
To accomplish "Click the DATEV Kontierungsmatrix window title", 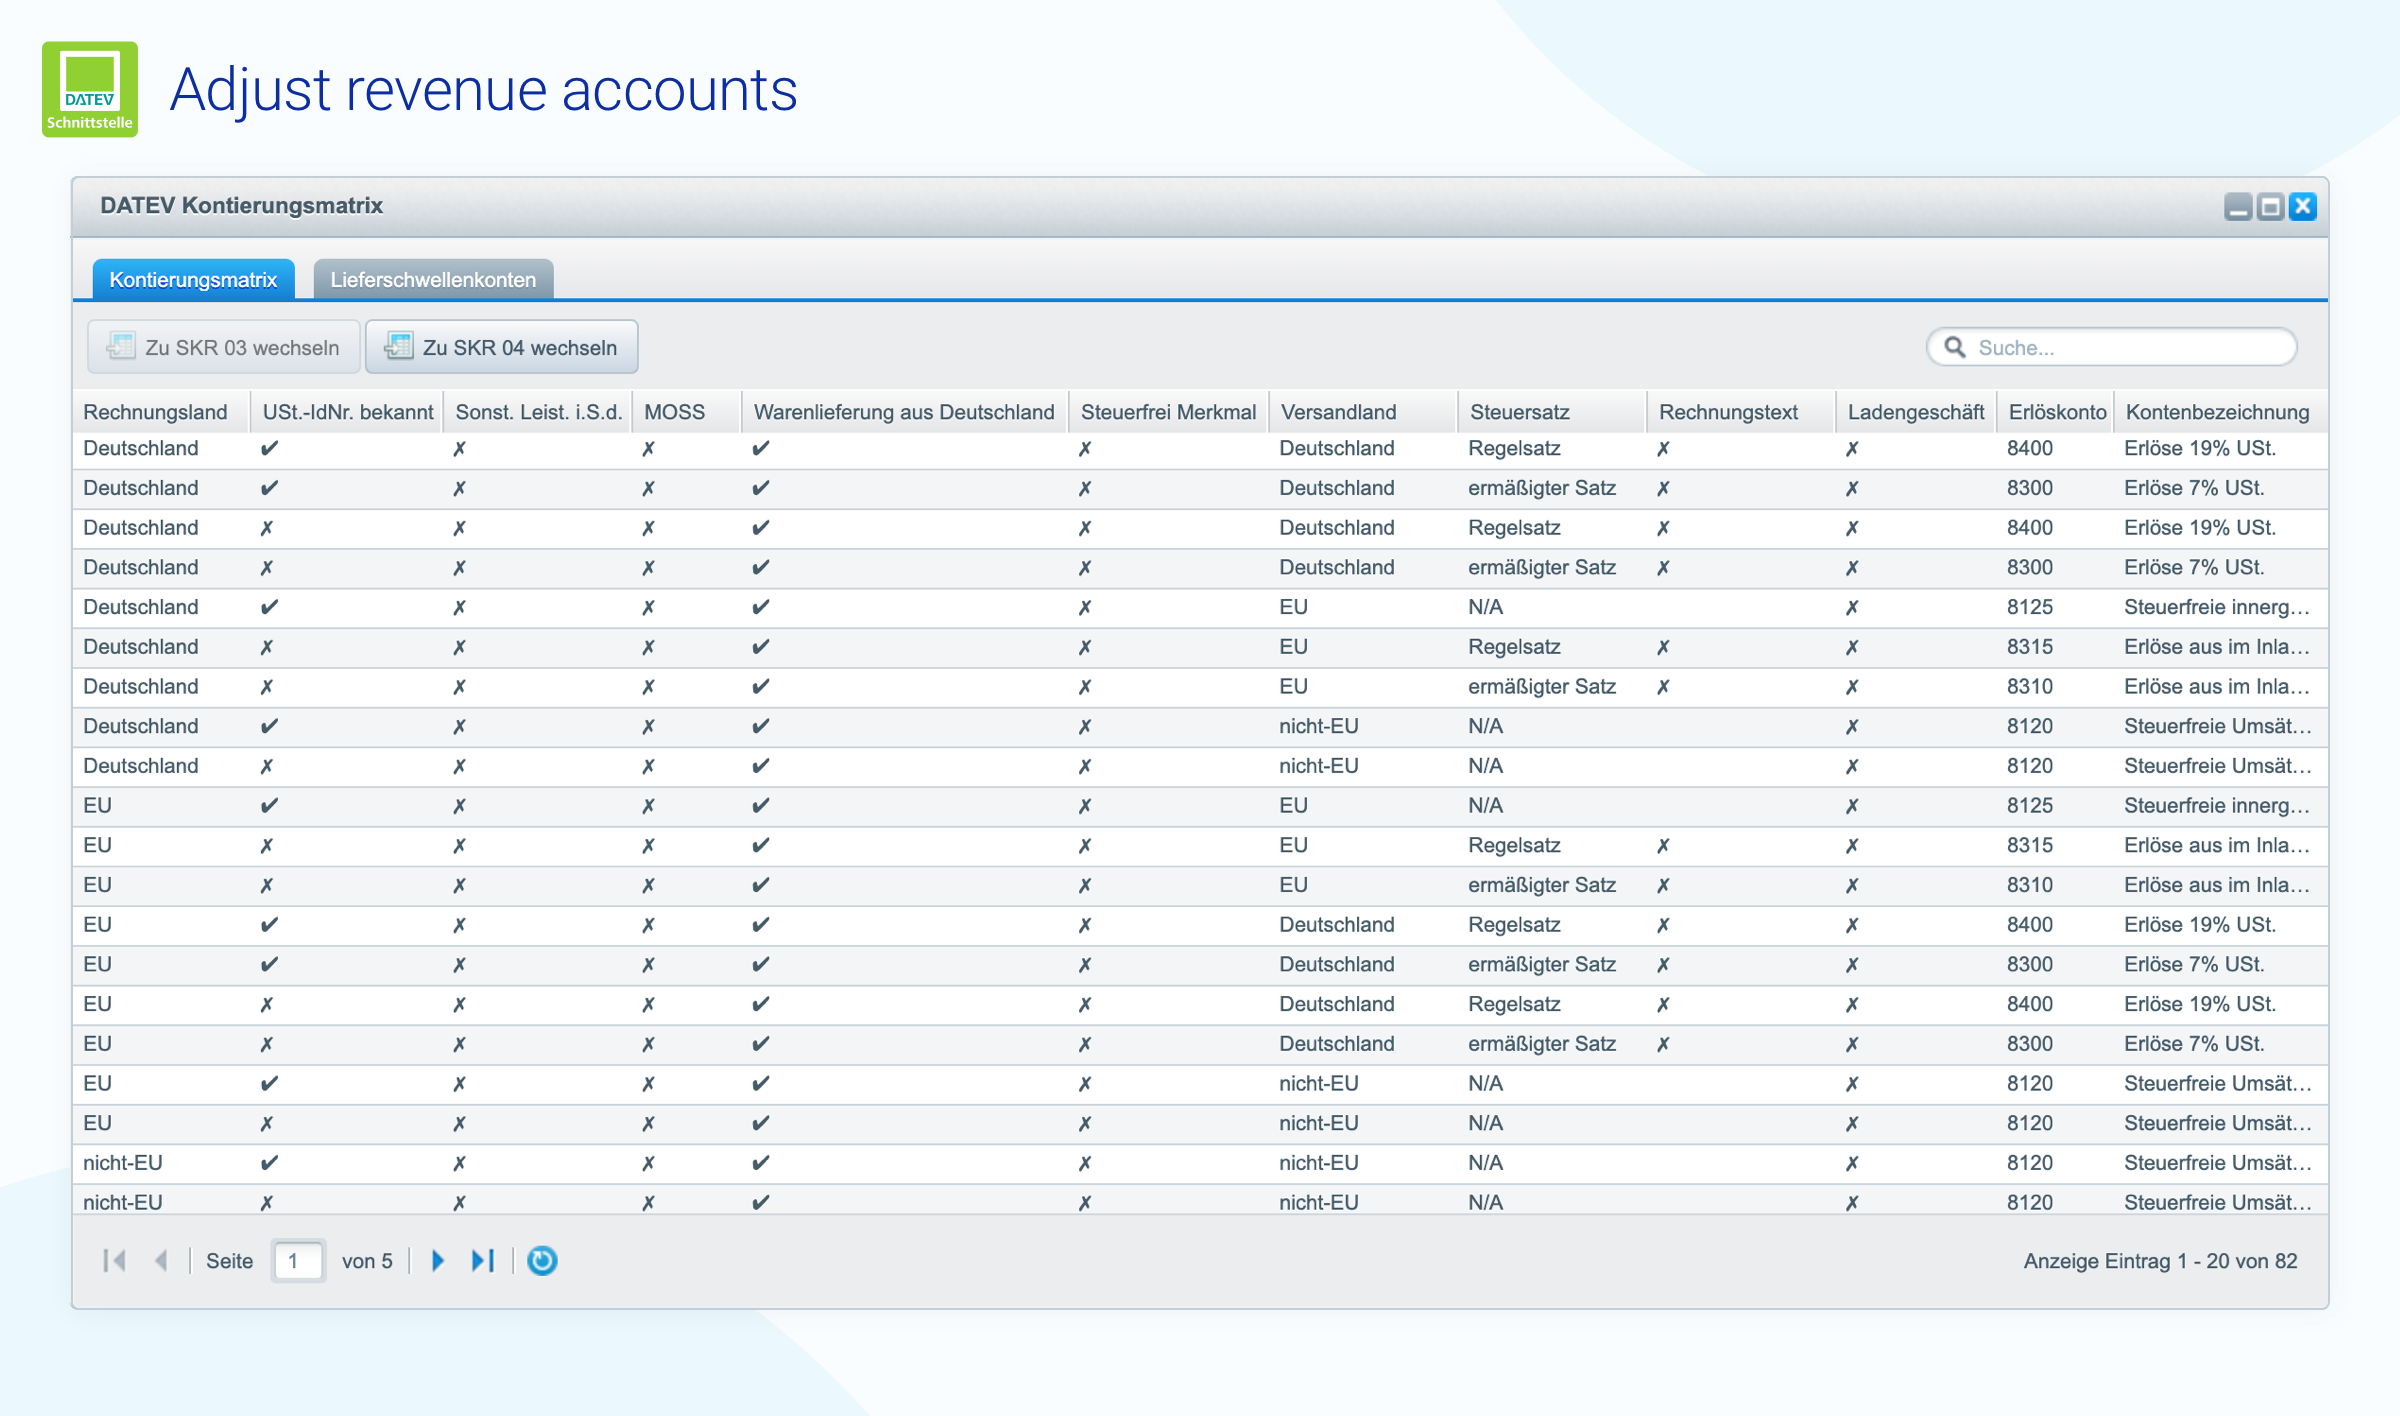I will (x=241, y=205).
